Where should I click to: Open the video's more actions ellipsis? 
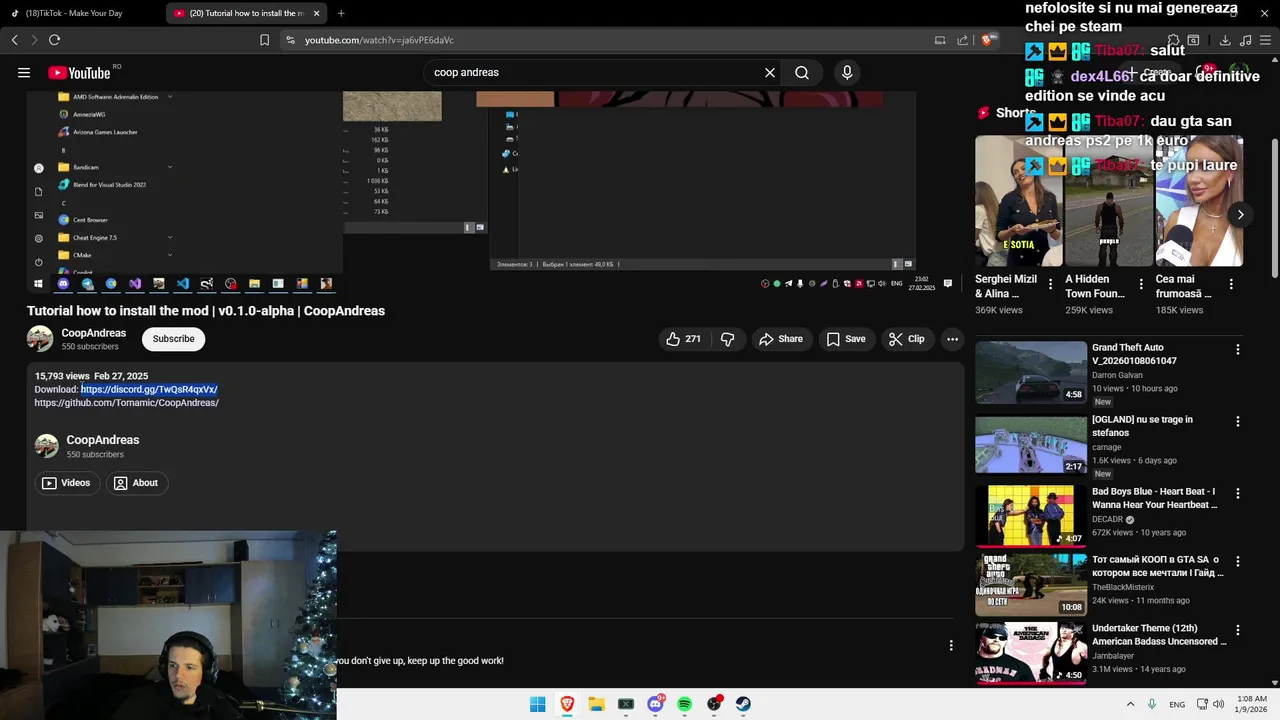point(952,339)
